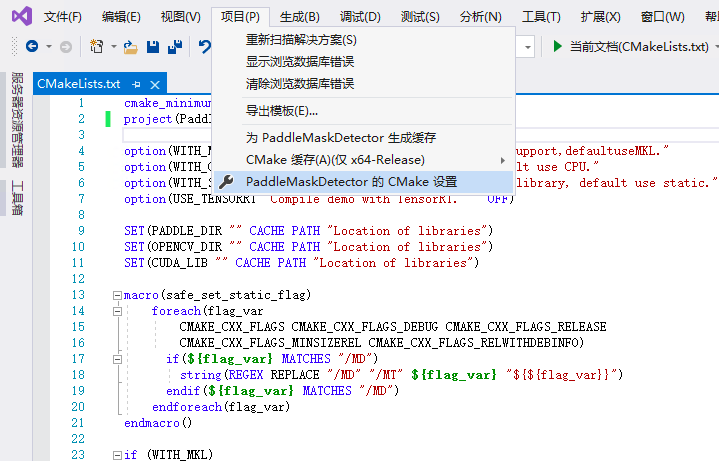Open the 工具箱 side panel tab

[x=17, y=198]
